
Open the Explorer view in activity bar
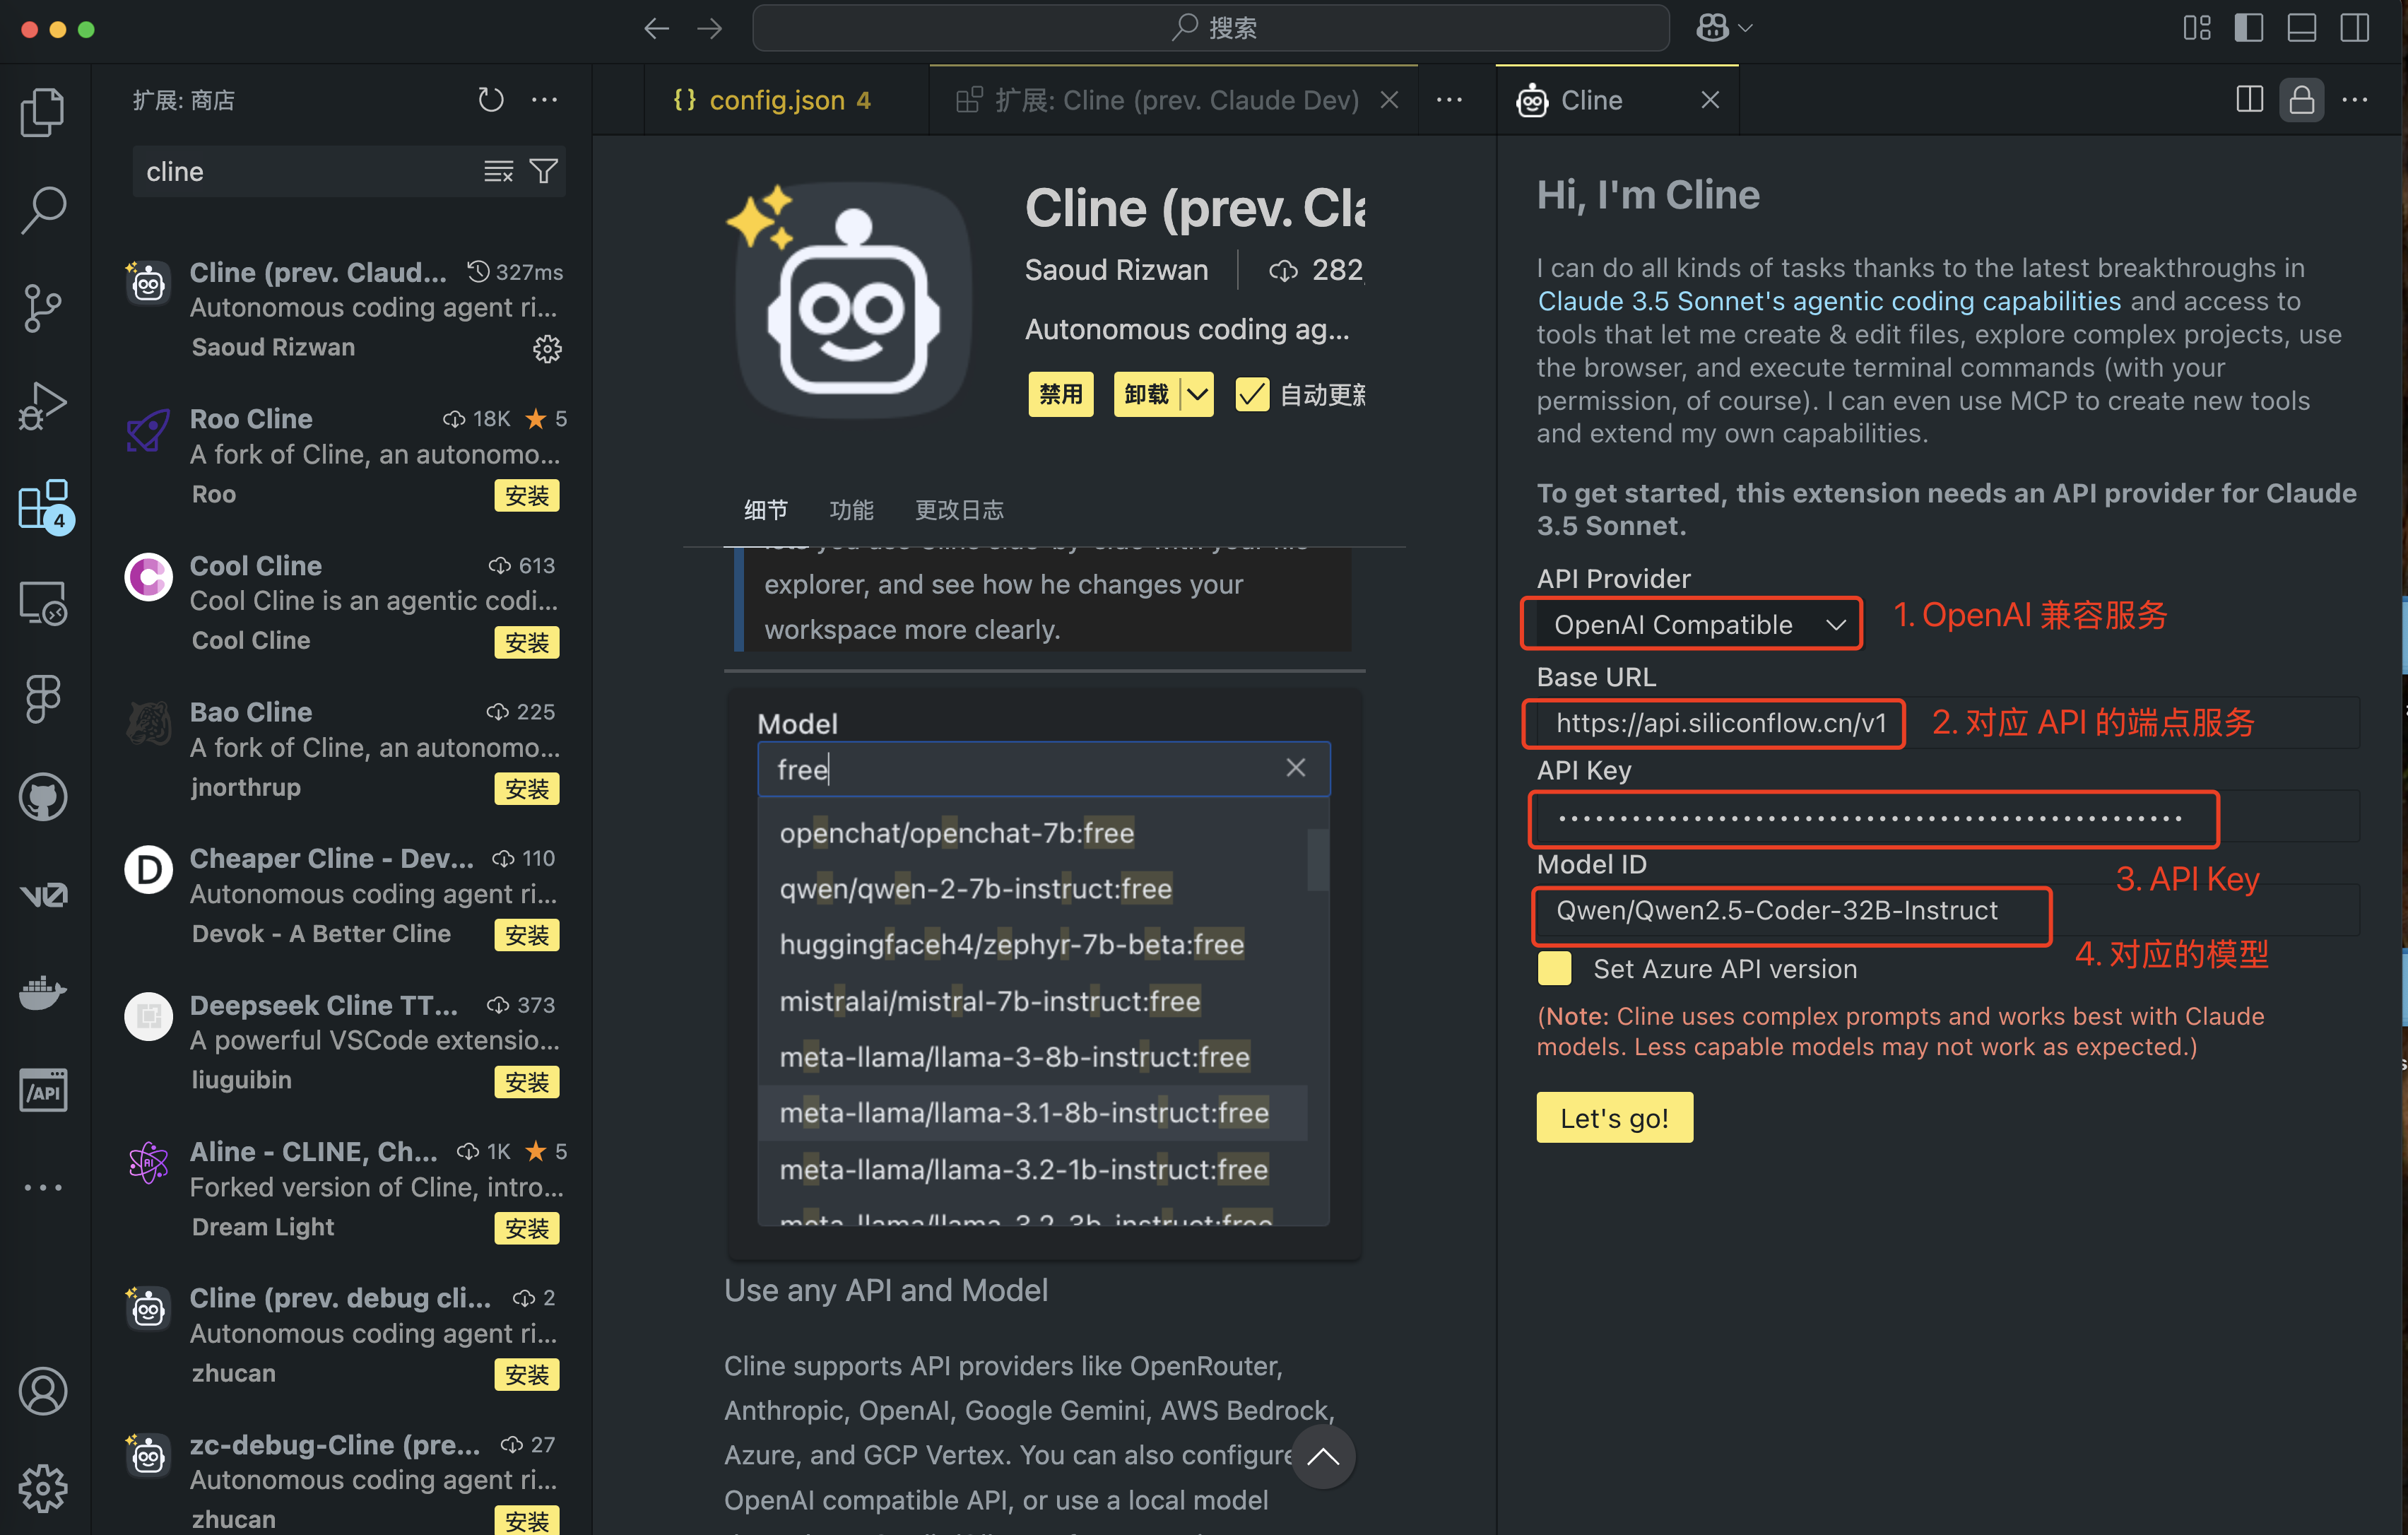(x=43, y=112)
